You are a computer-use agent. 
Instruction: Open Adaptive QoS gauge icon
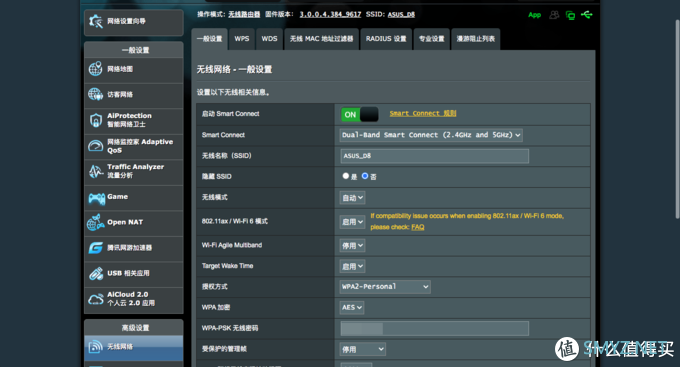point(95,146)
